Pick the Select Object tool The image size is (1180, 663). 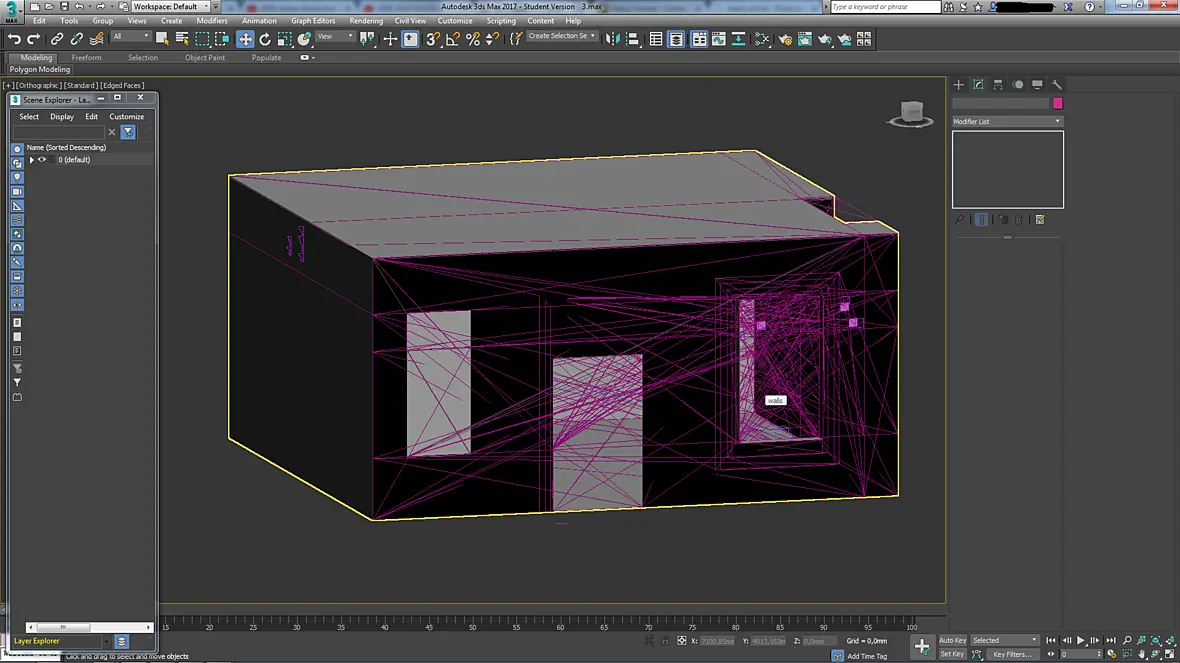pyautogui.click(x=162, y=38)
